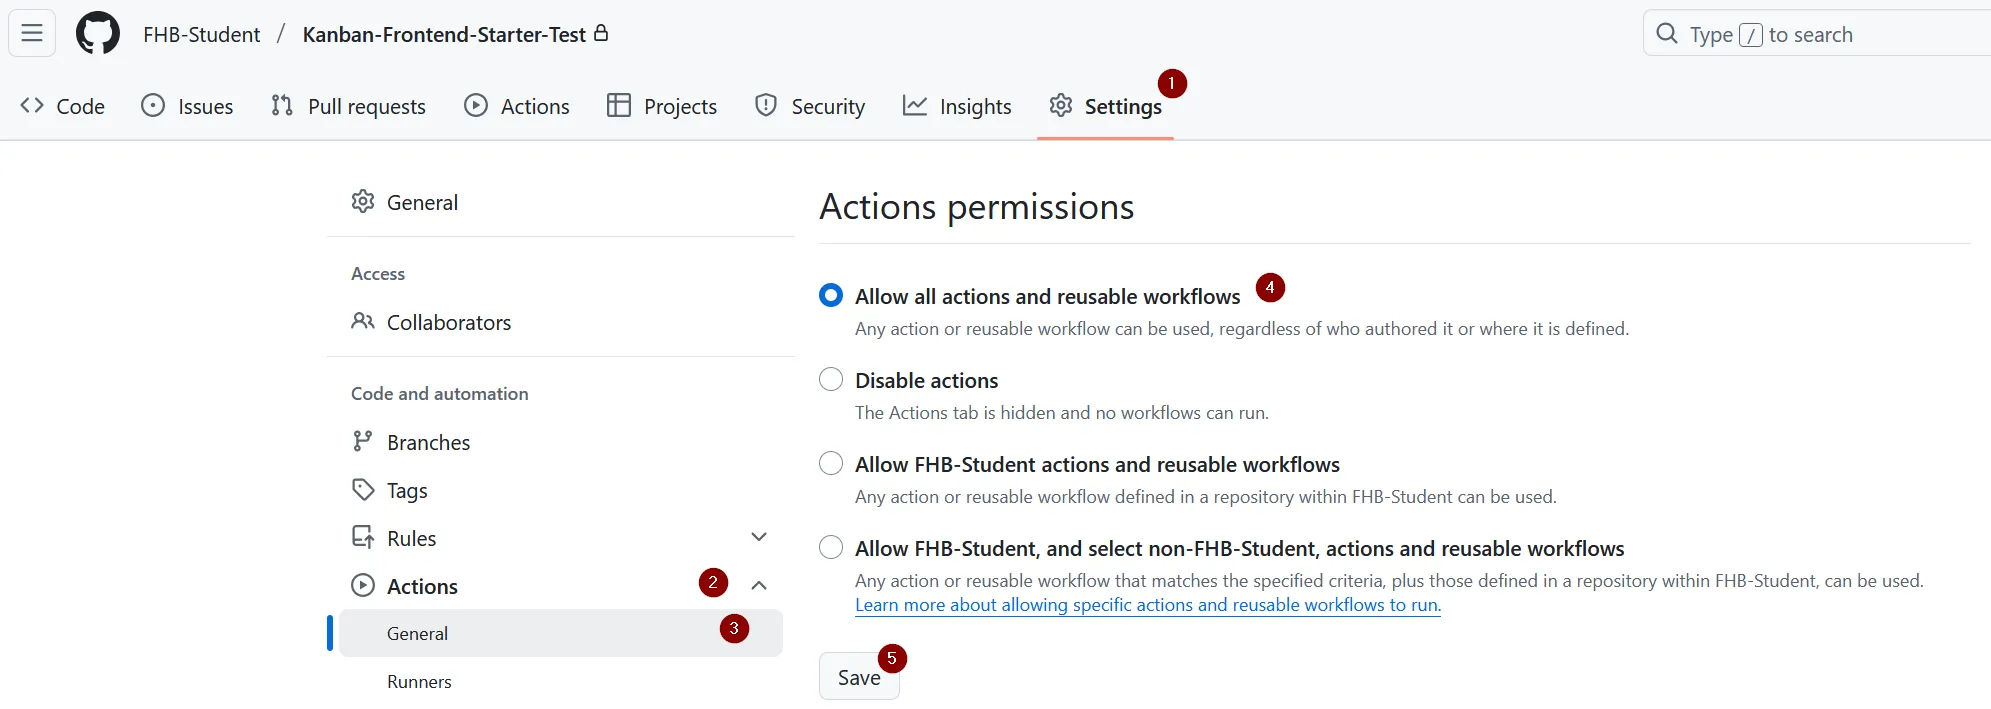
Task: Open Insights via the graph icon
Action: click(915, 105)
